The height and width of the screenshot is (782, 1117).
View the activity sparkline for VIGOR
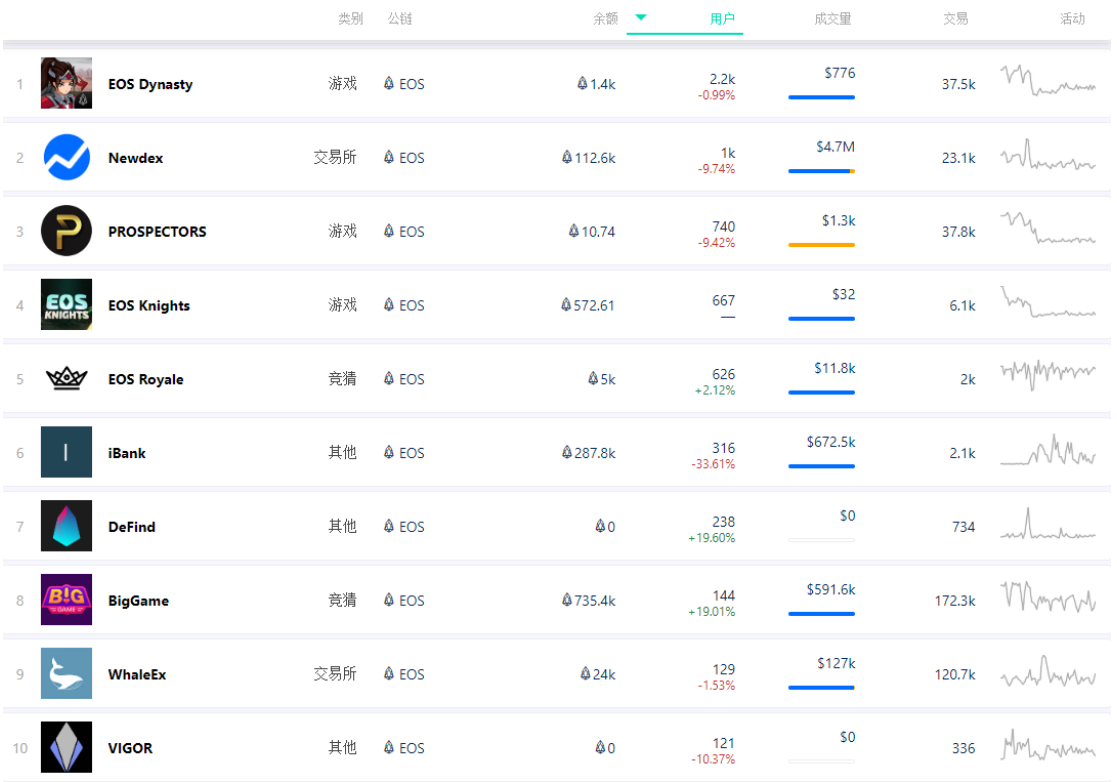point(1048,744)
